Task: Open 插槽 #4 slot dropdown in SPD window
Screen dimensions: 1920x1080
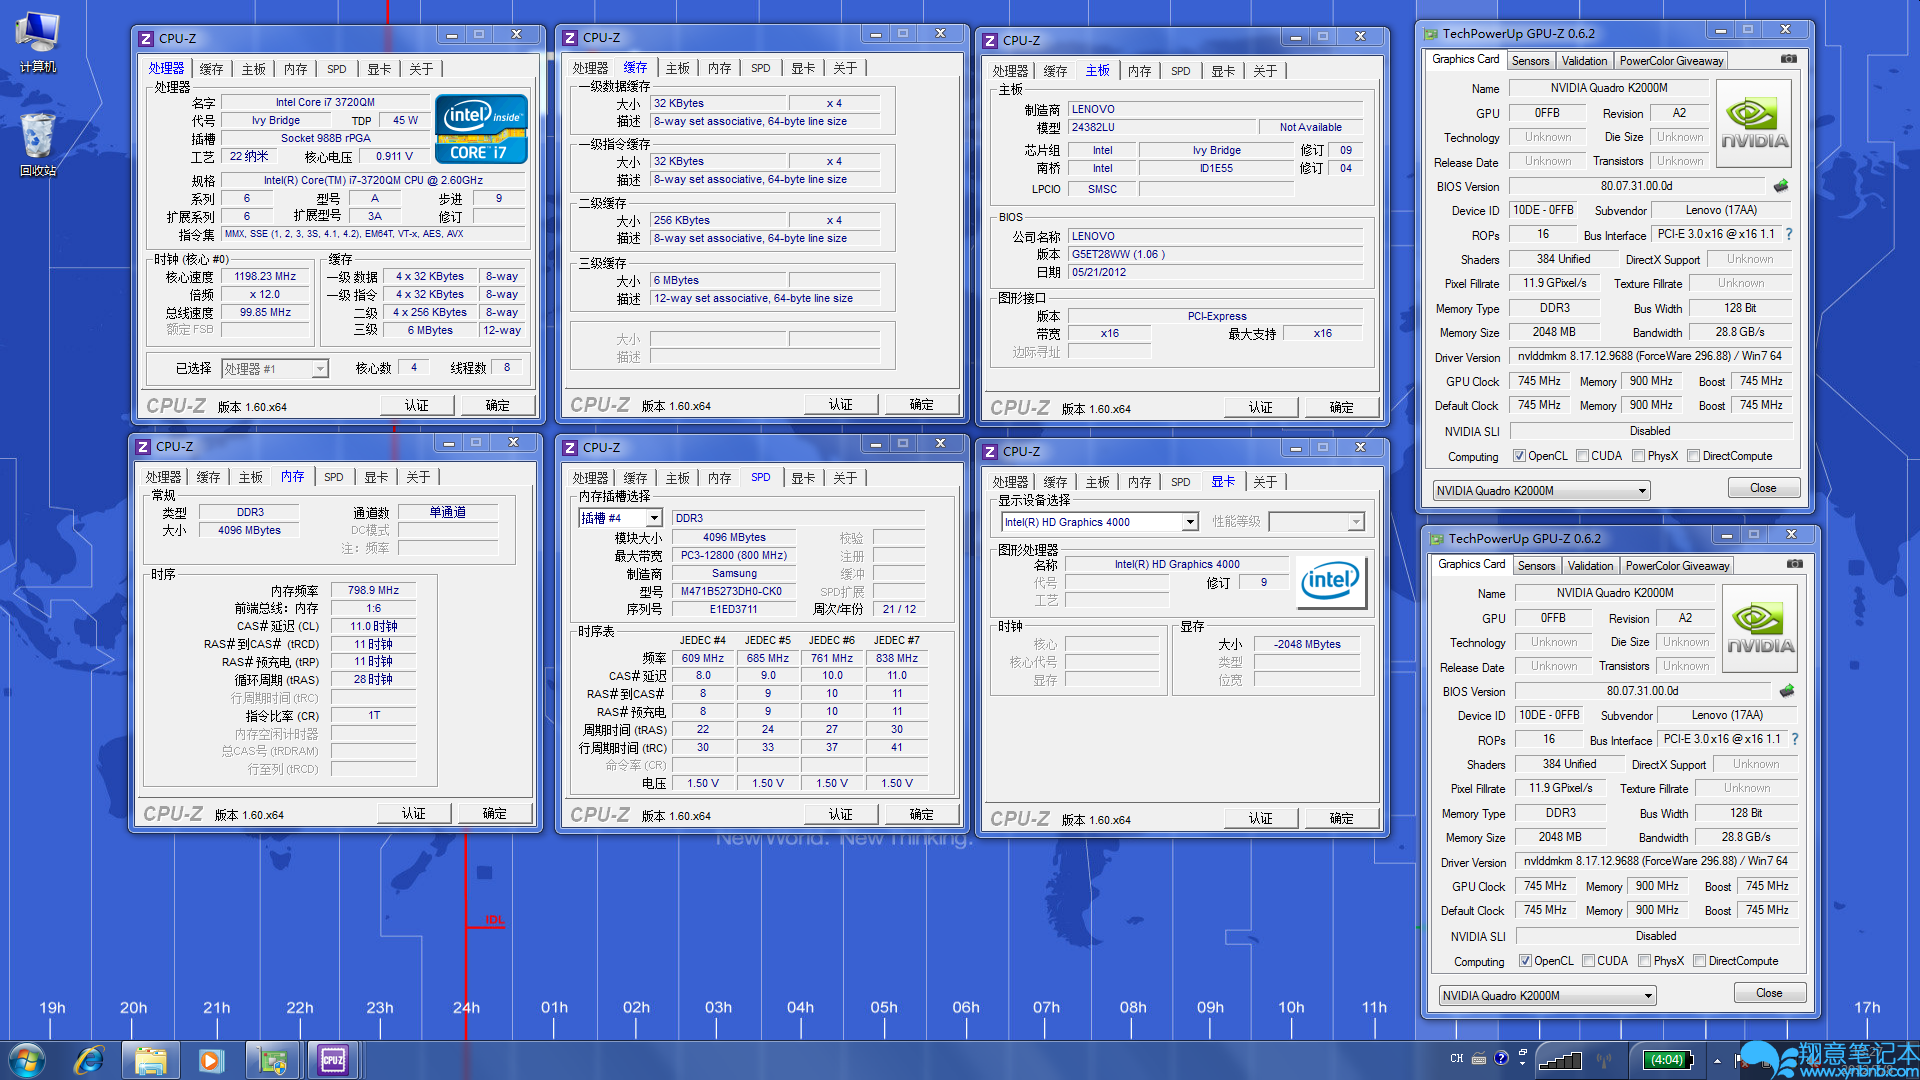Action: coord(620,518)
